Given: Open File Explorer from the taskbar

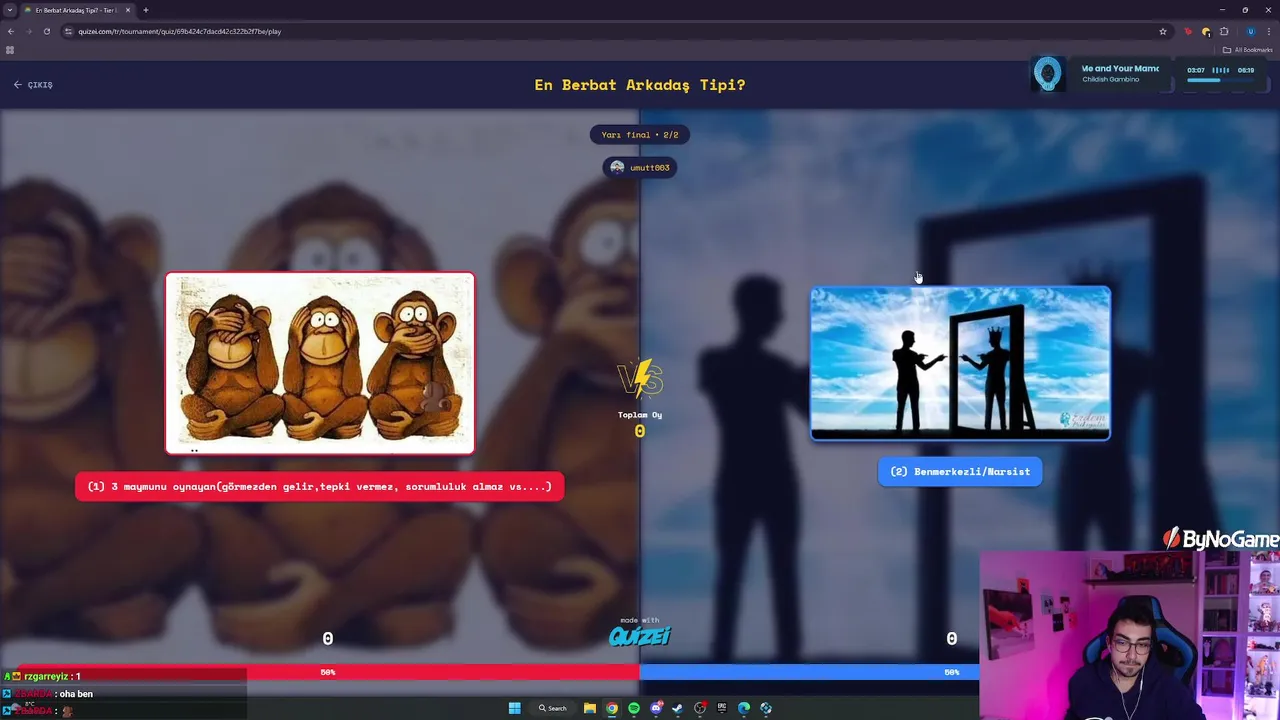Looking at the screenshot, I should (590, 708).
